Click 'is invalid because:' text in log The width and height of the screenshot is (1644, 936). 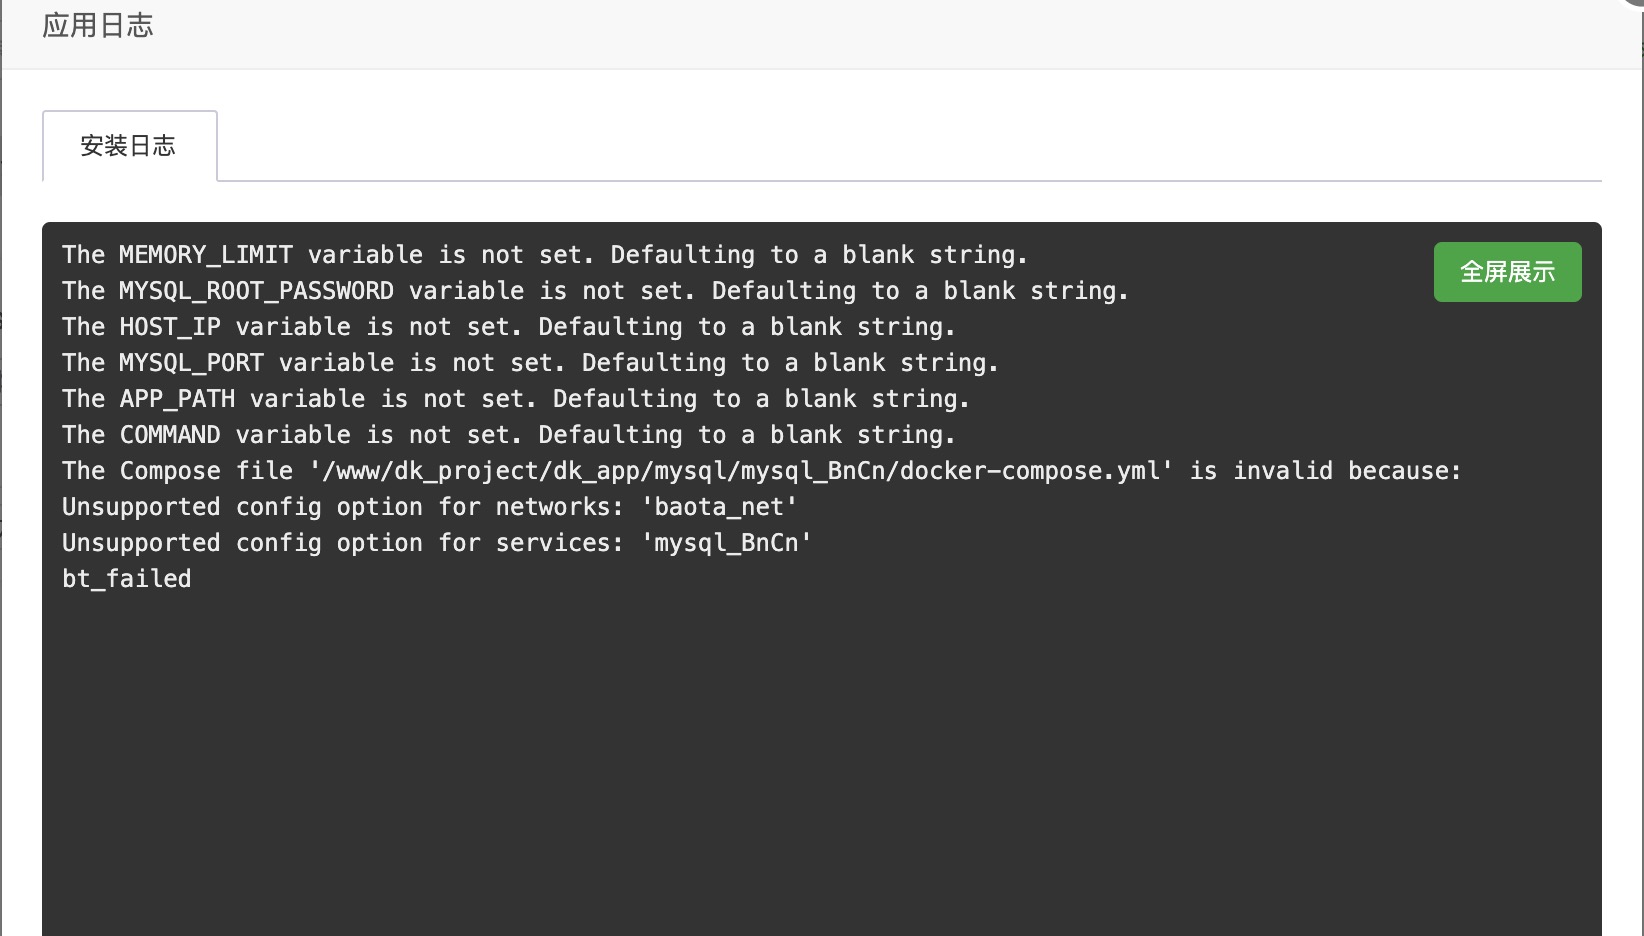pos(1325,471)
